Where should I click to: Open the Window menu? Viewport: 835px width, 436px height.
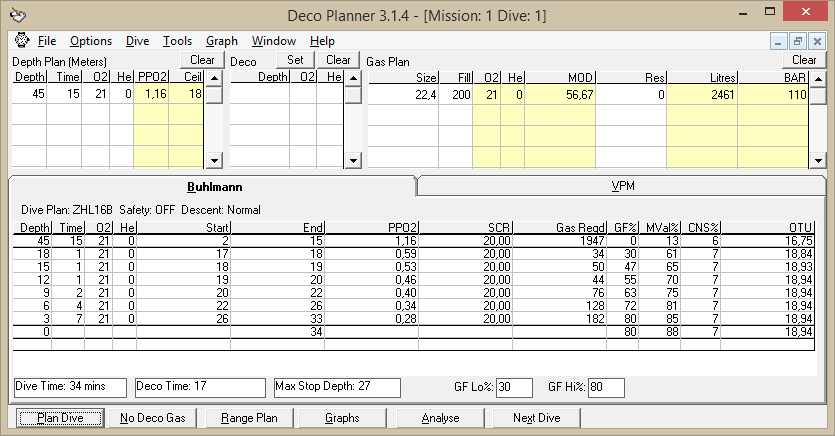point(274,41)
